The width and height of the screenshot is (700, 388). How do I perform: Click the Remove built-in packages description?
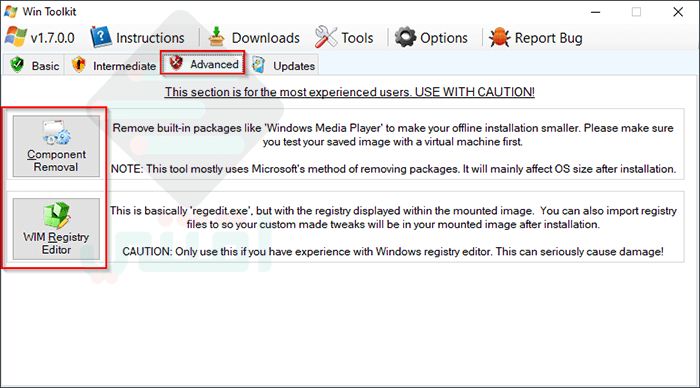[392, 135]
